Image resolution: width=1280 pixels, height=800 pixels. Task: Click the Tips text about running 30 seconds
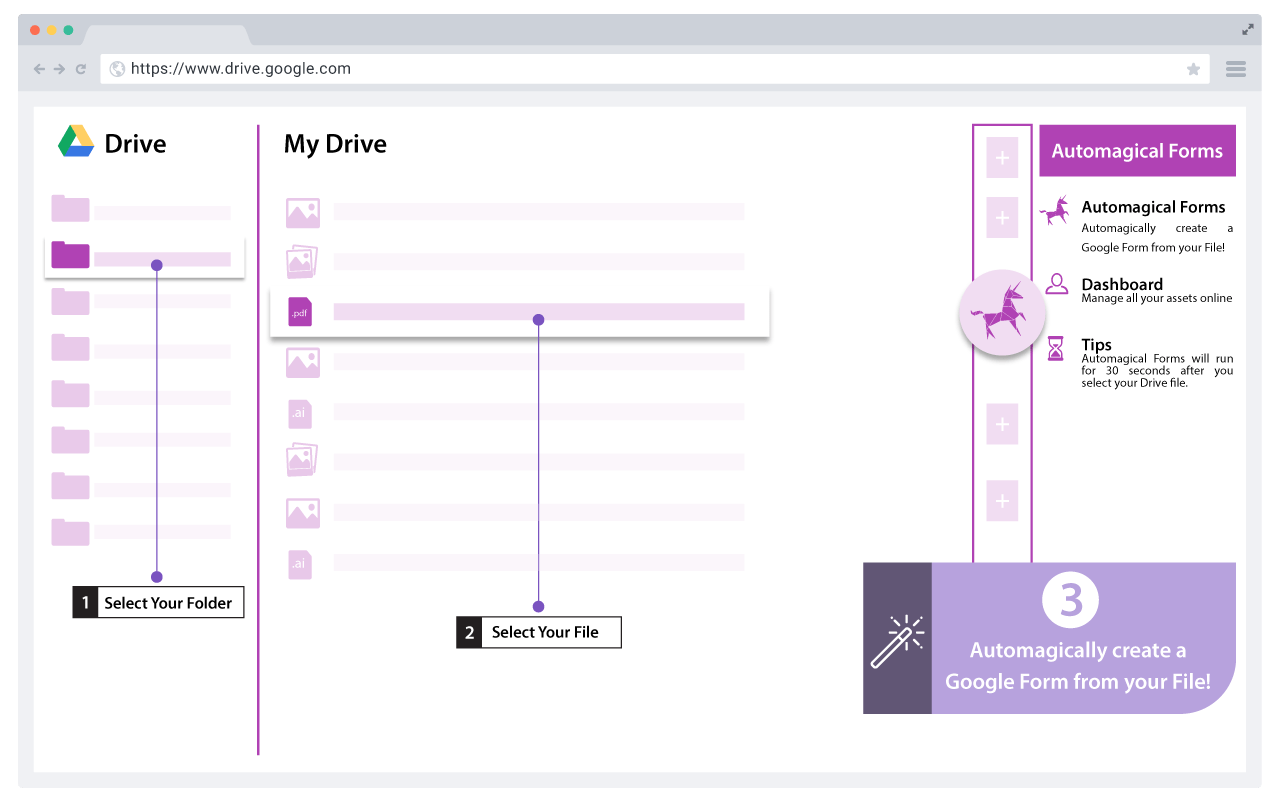tap(1157, 371)
